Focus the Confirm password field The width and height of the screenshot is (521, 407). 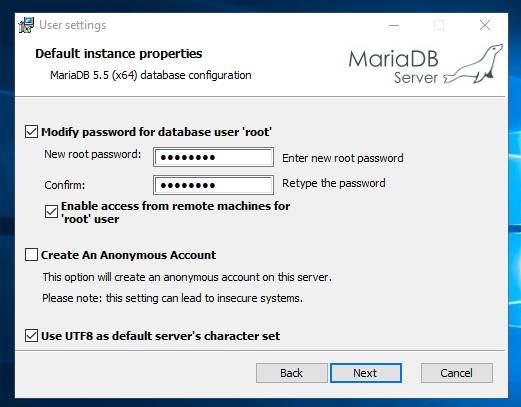point(213,185)
